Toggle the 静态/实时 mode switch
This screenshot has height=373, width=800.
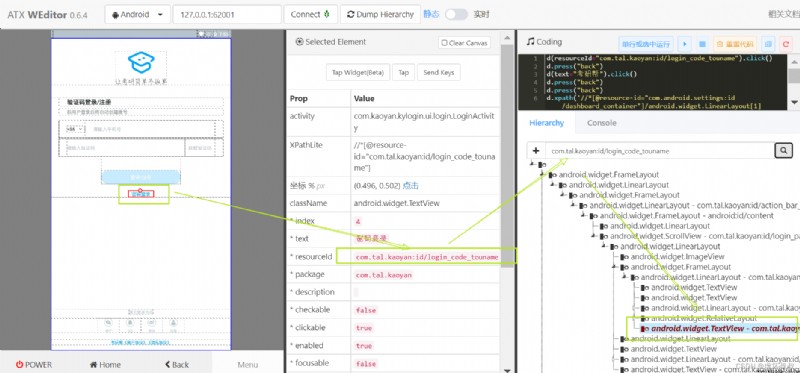[x=456, y=14]
